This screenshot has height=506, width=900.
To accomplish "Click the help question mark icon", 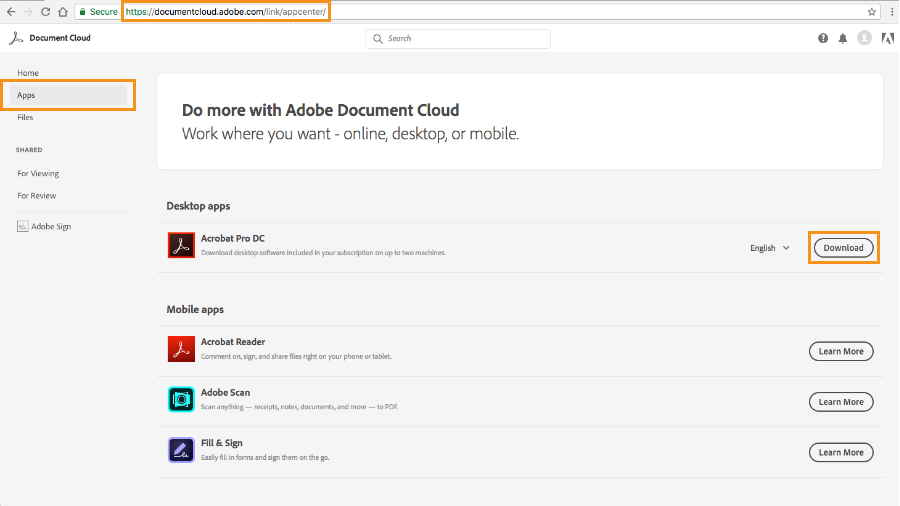I will coord(823,38).
